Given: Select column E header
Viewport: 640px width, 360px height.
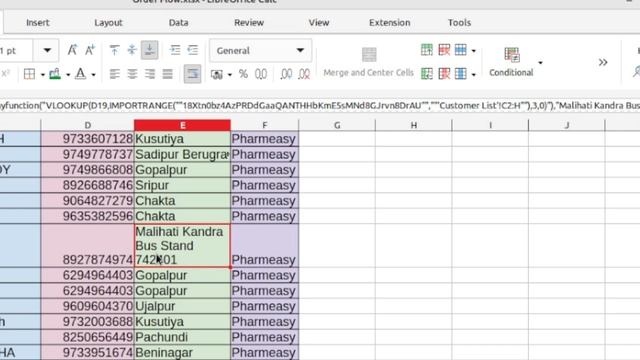Looking at the screenshot, I should [182, 125].
